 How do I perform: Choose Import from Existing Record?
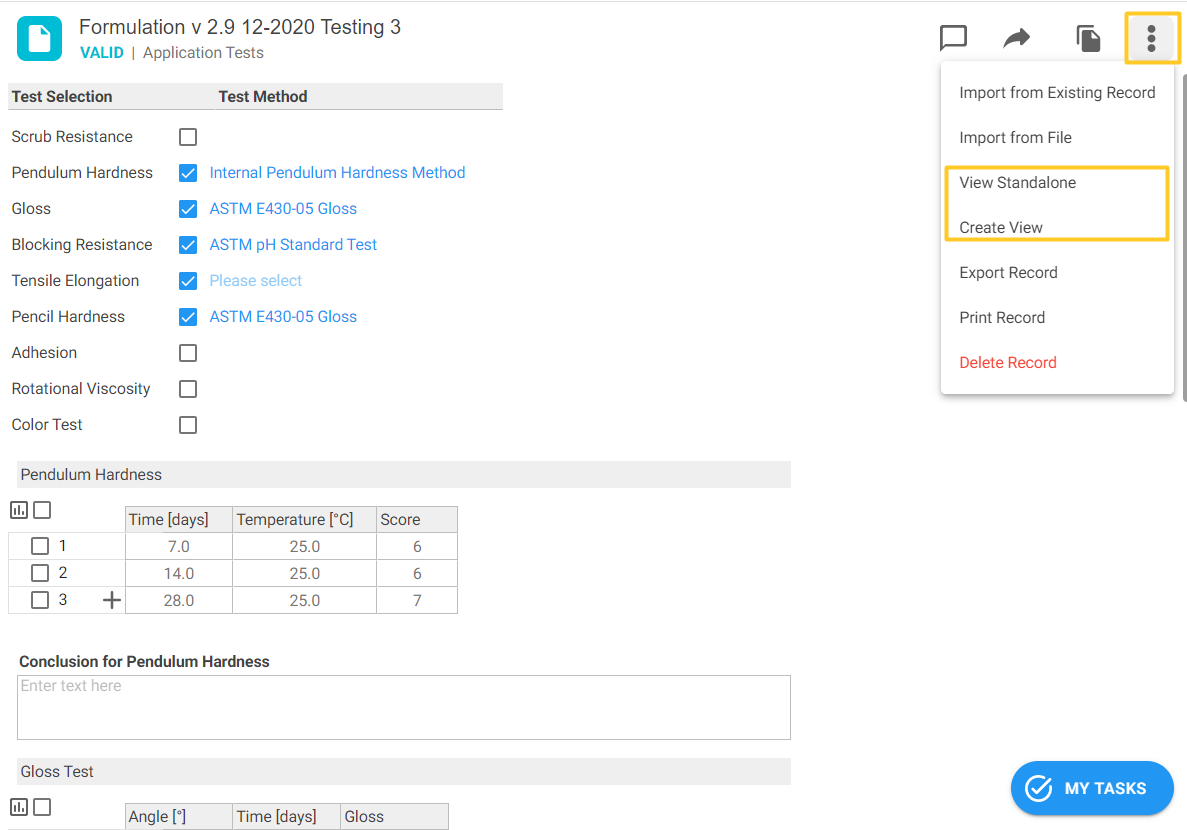click(x=1057, y=92)
